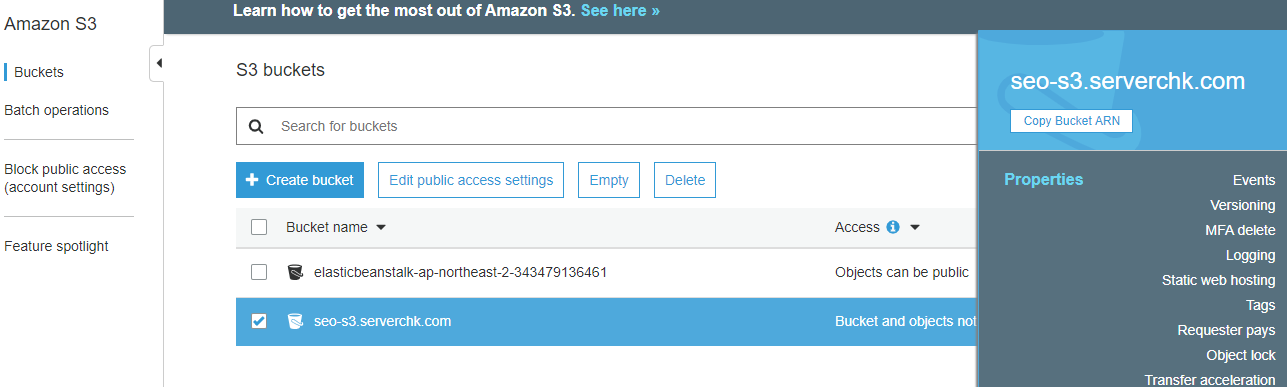1287x387 pixels.
Task: Check the elasticbeanstalk bucket checkbox
Action: [x=259, y=272]
